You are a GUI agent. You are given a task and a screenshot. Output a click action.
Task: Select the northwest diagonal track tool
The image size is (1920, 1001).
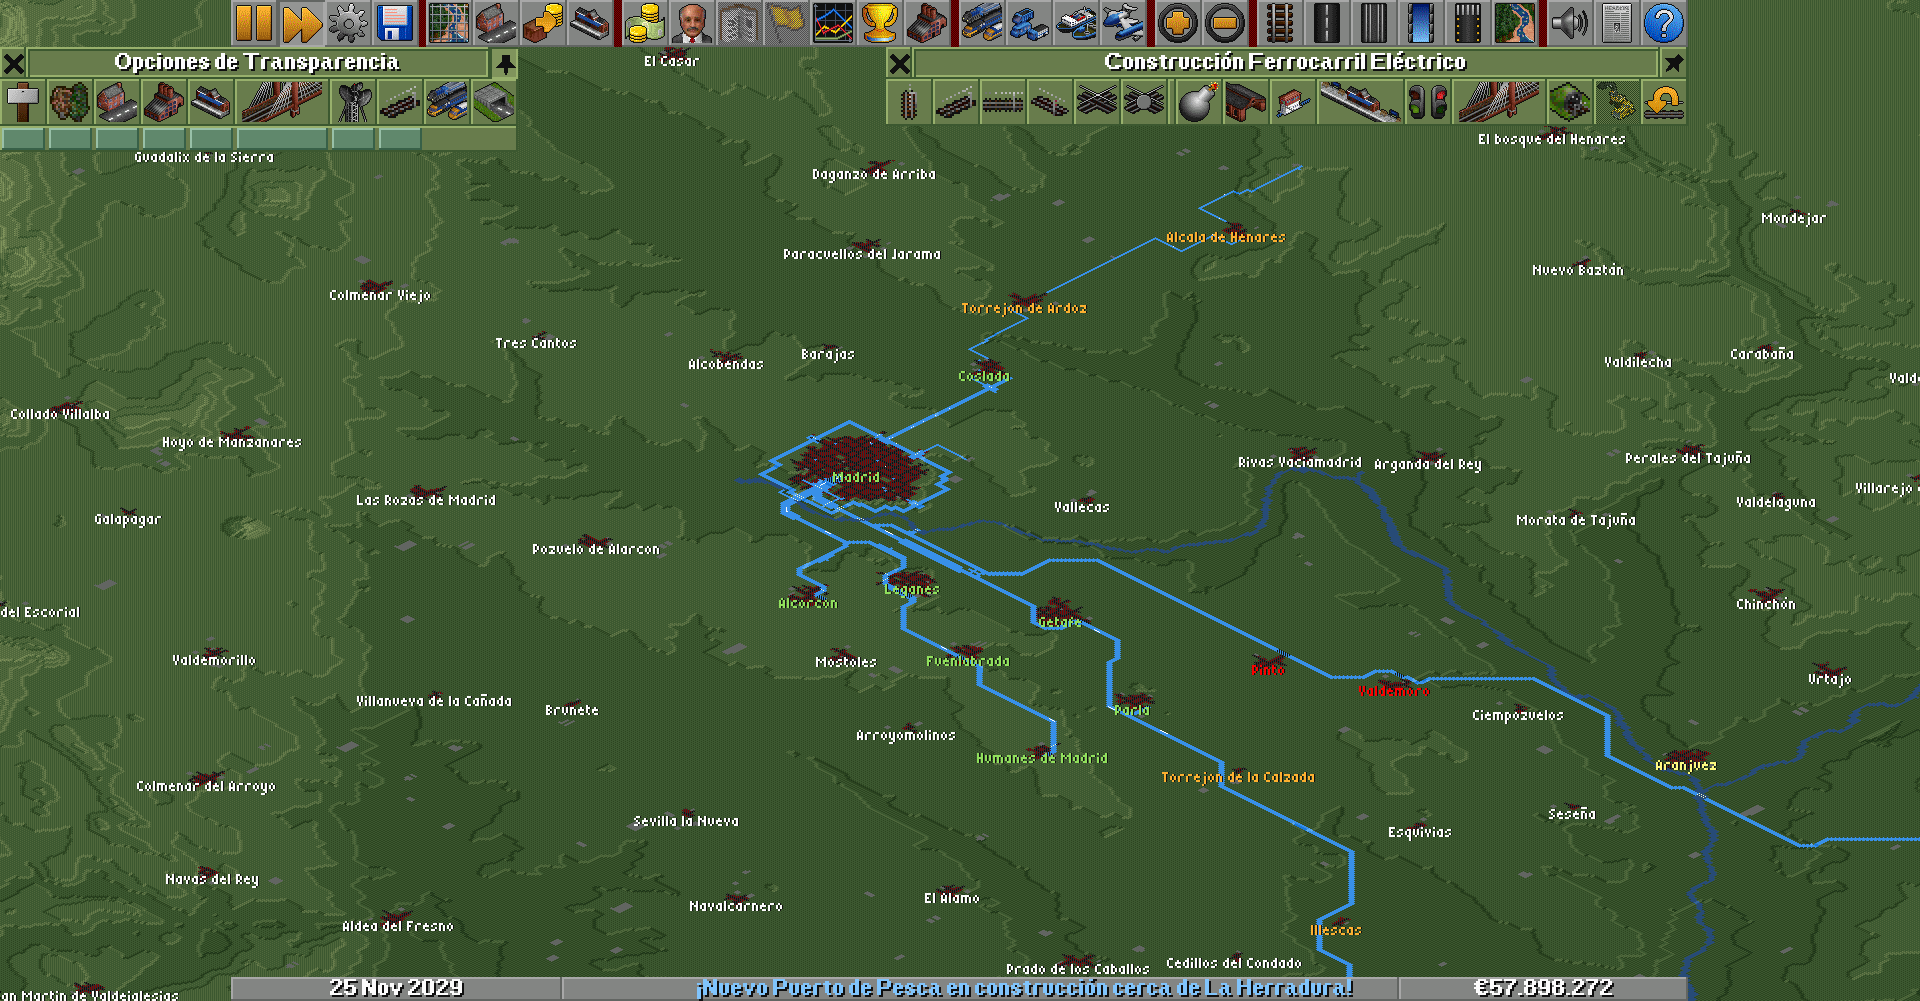coord(1050,102)
